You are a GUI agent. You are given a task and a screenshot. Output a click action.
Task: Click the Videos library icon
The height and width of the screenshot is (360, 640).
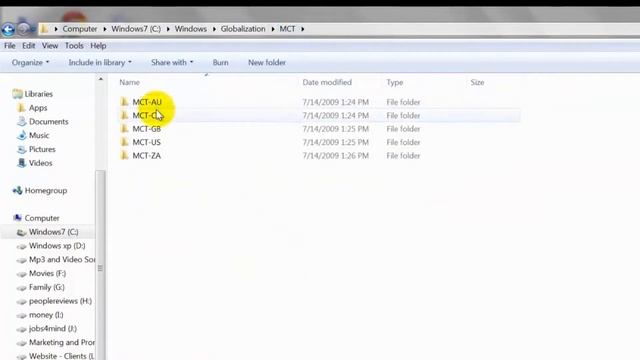coord(22,163)
